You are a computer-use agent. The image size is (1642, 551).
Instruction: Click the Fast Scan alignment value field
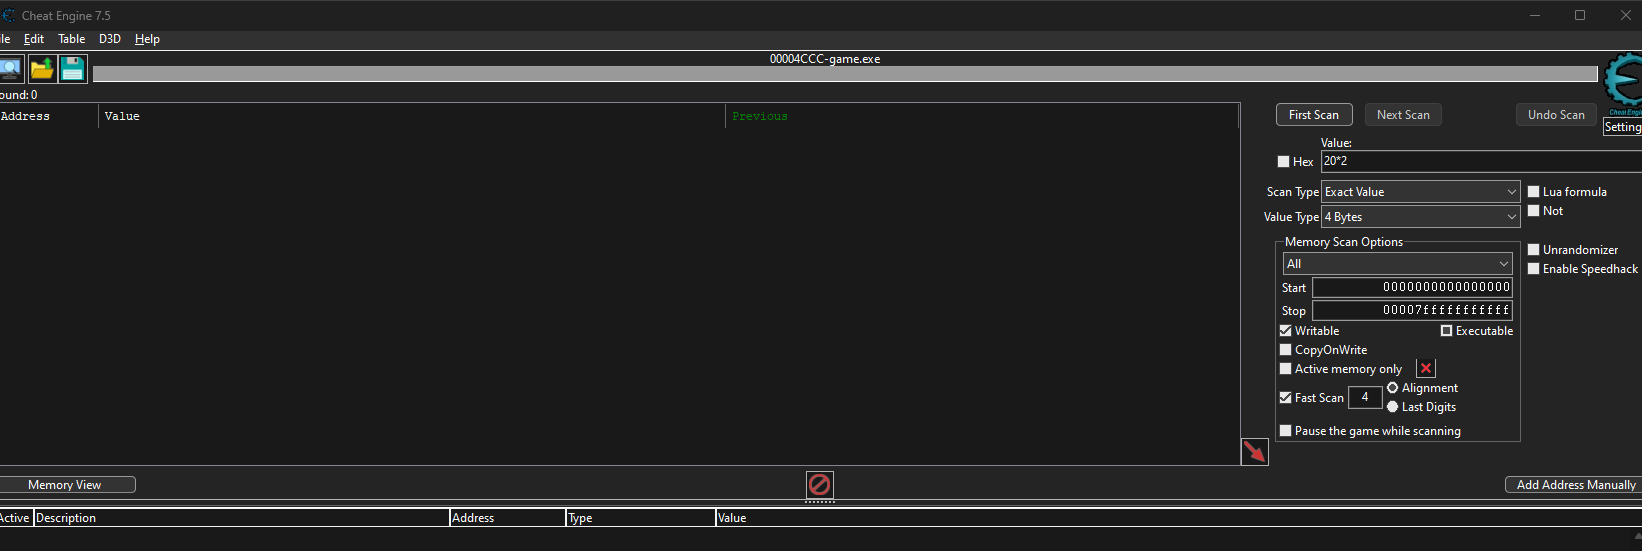(x=1365, y=398)
